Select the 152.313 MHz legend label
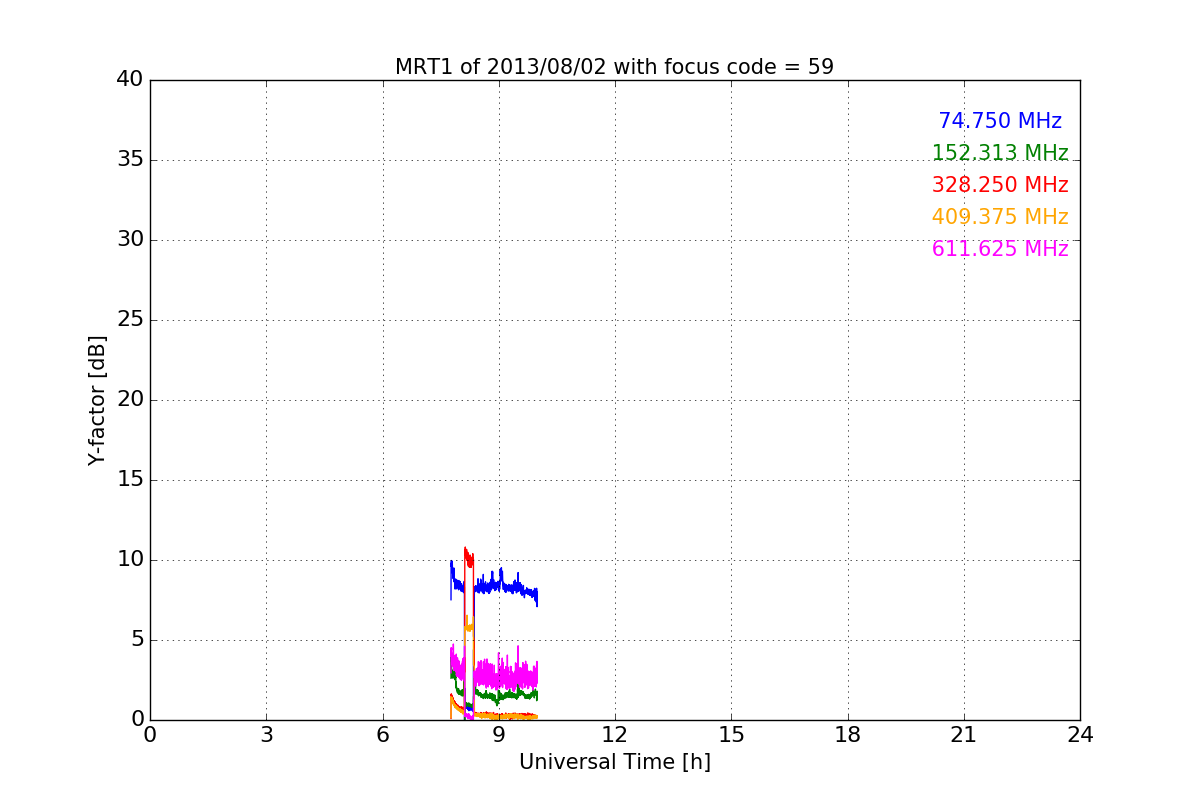This screenshot has width=1200, height=800. pos(1000,153)
